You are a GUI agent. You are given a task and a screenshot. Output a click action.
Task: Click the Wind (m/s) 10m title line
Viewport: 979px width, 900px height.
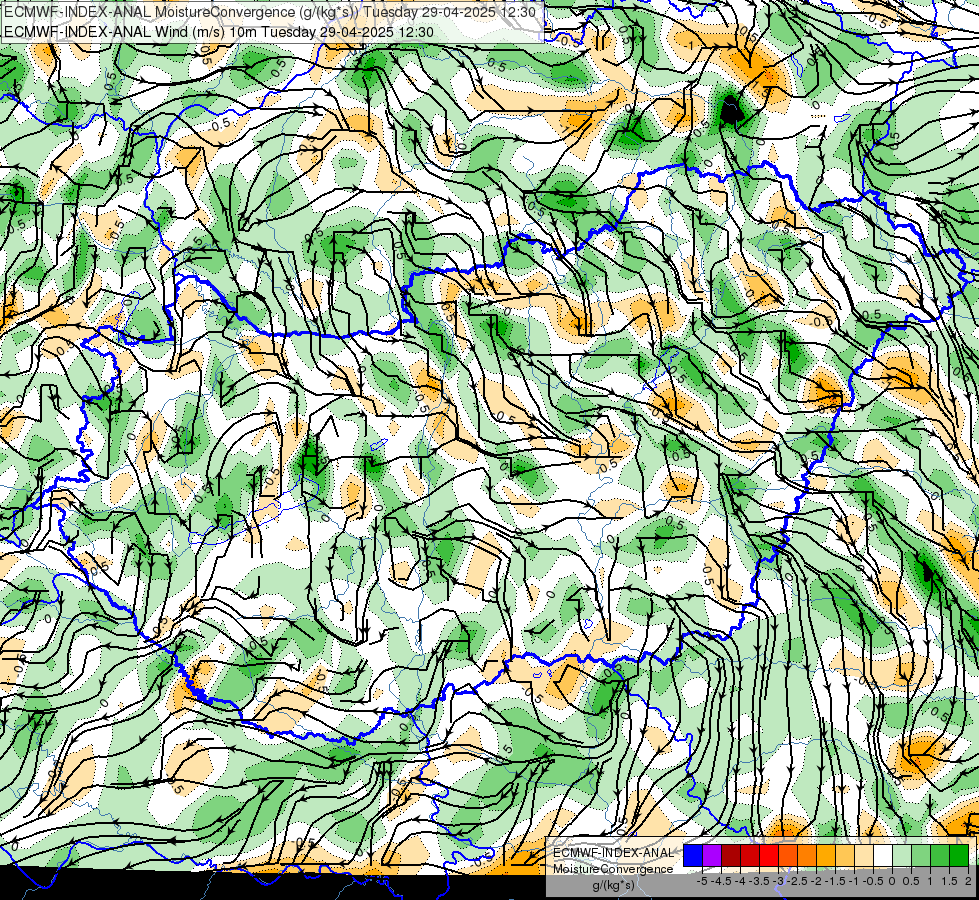(219, 32)
